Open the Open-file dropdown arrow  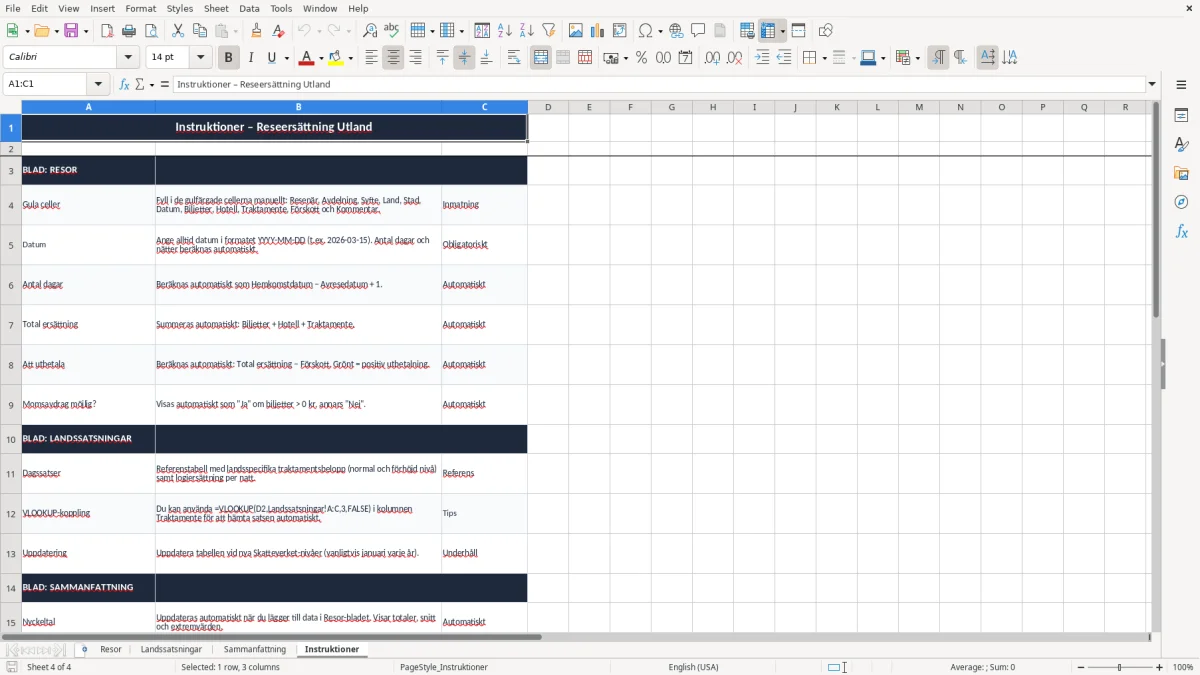[55, 31]
